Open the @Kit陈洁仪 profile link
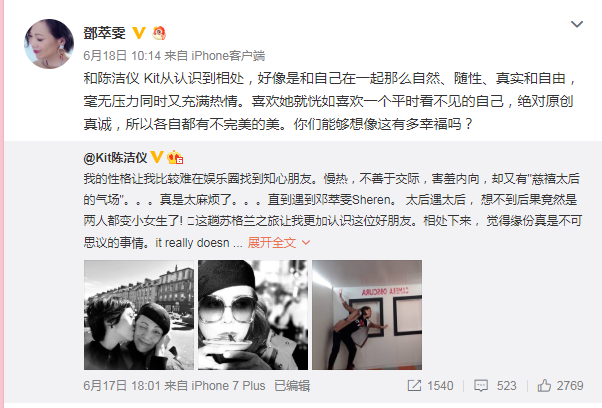 click(x=115, y=158)
